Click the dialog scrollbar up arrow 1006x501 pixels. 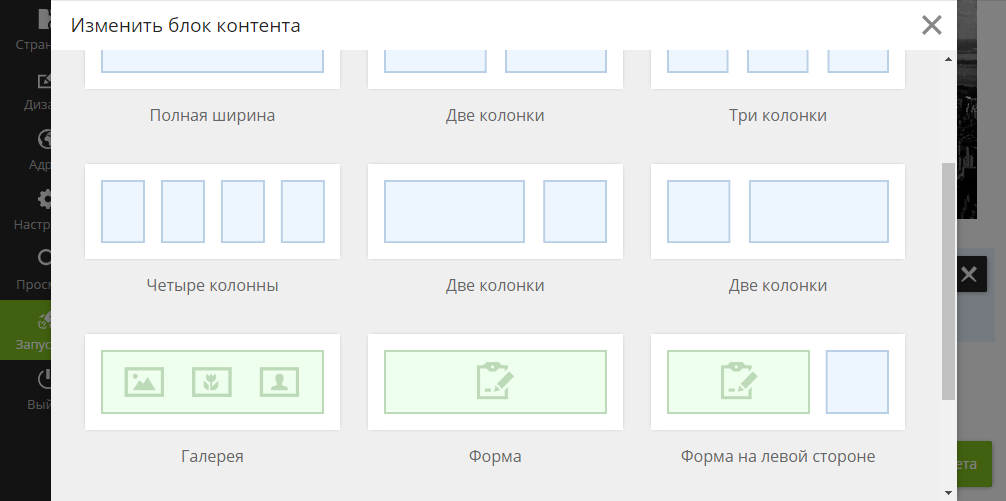pyautogui.click(x=949, y=60)
